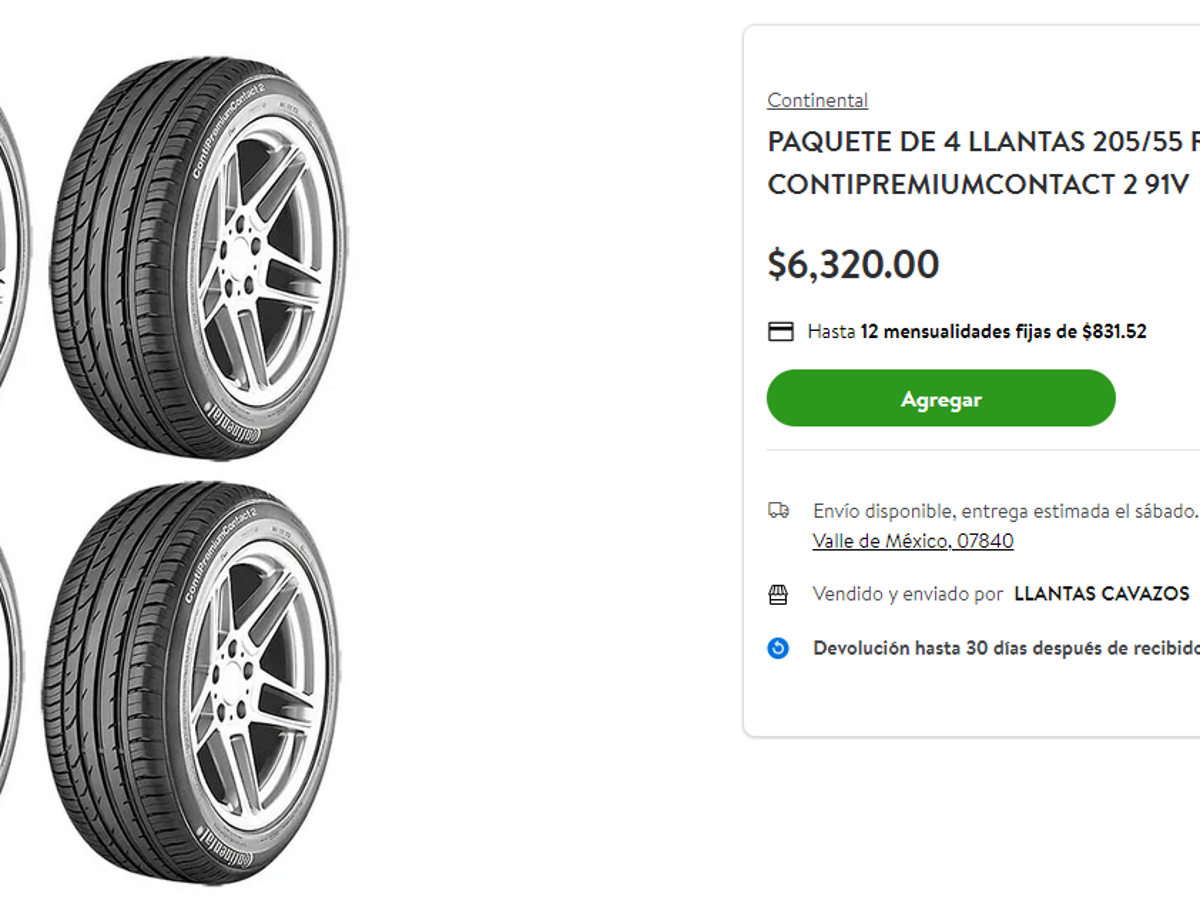The width and height of the screenshot is (1200, 900).
Task: Click the $6,320.00 price text
Action: click(852, 264)
